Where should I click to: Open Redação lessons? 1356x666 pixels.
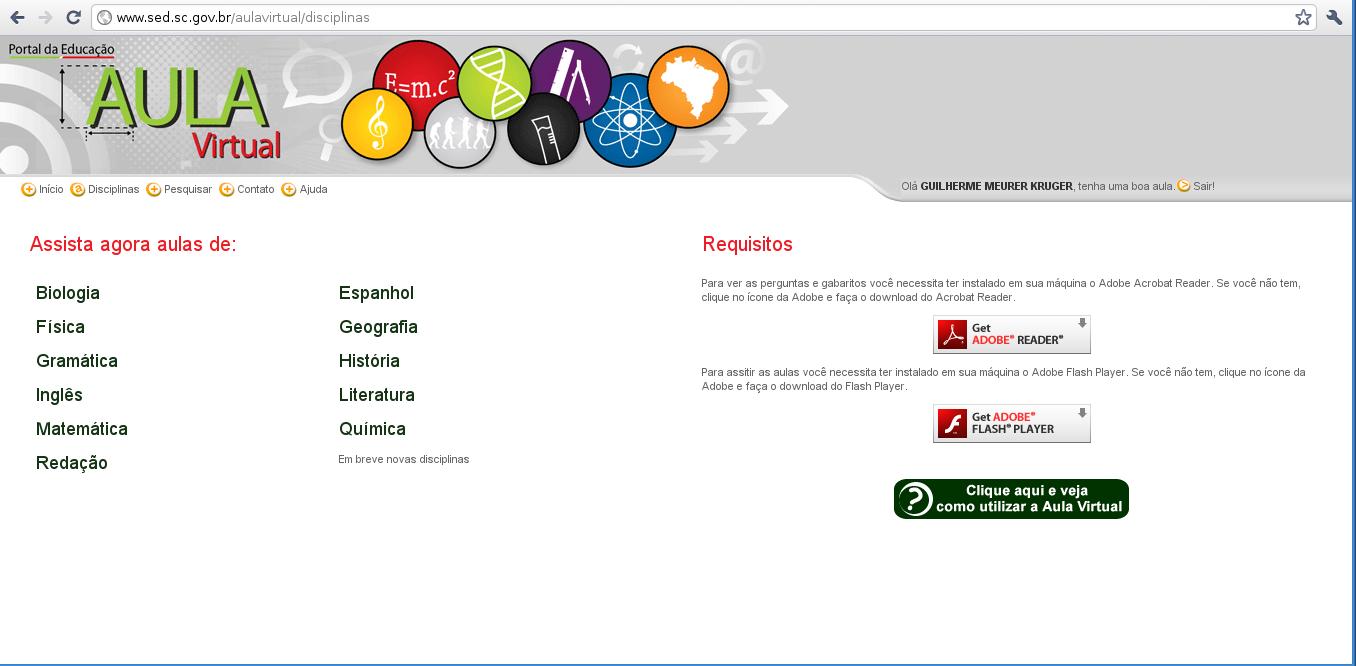point(72,463)
